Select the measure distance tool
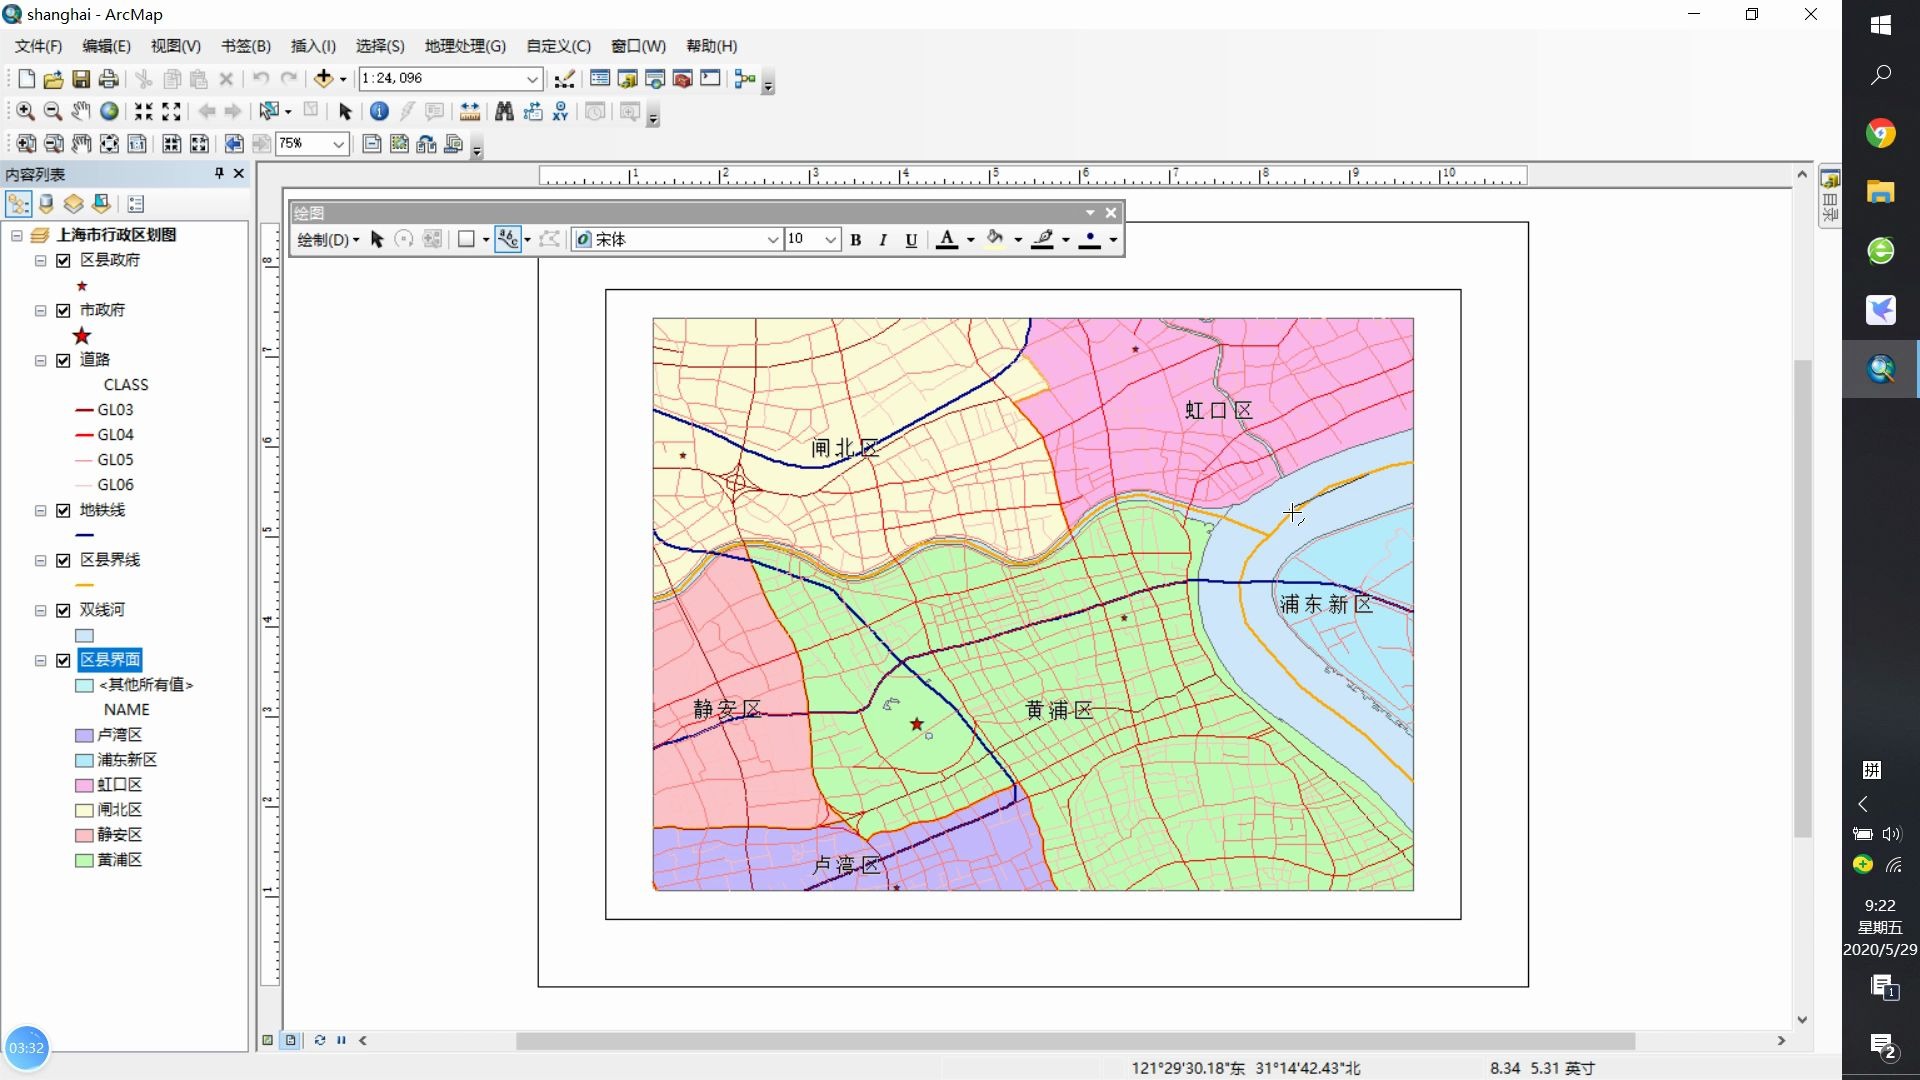The height and width of the screenshot is (1080, 1920). click(469, 111)
